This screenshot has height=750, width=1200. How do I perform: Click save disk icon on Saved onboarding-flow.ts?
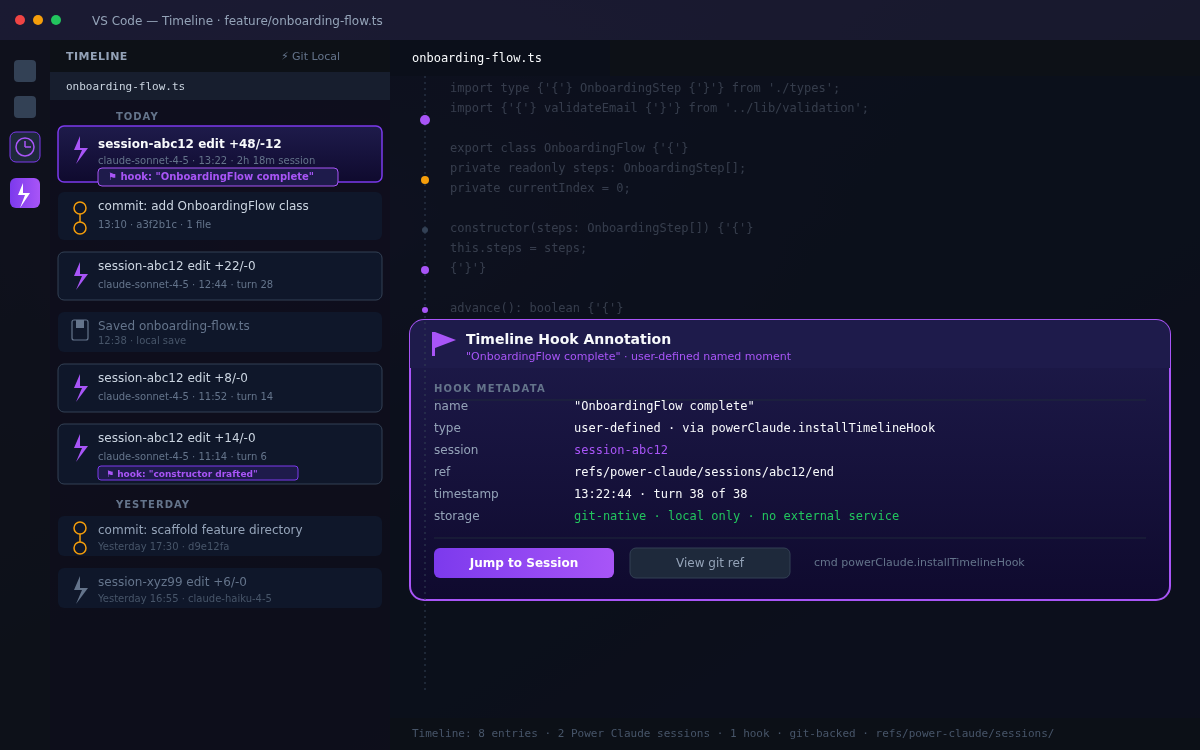click(80, 330)
